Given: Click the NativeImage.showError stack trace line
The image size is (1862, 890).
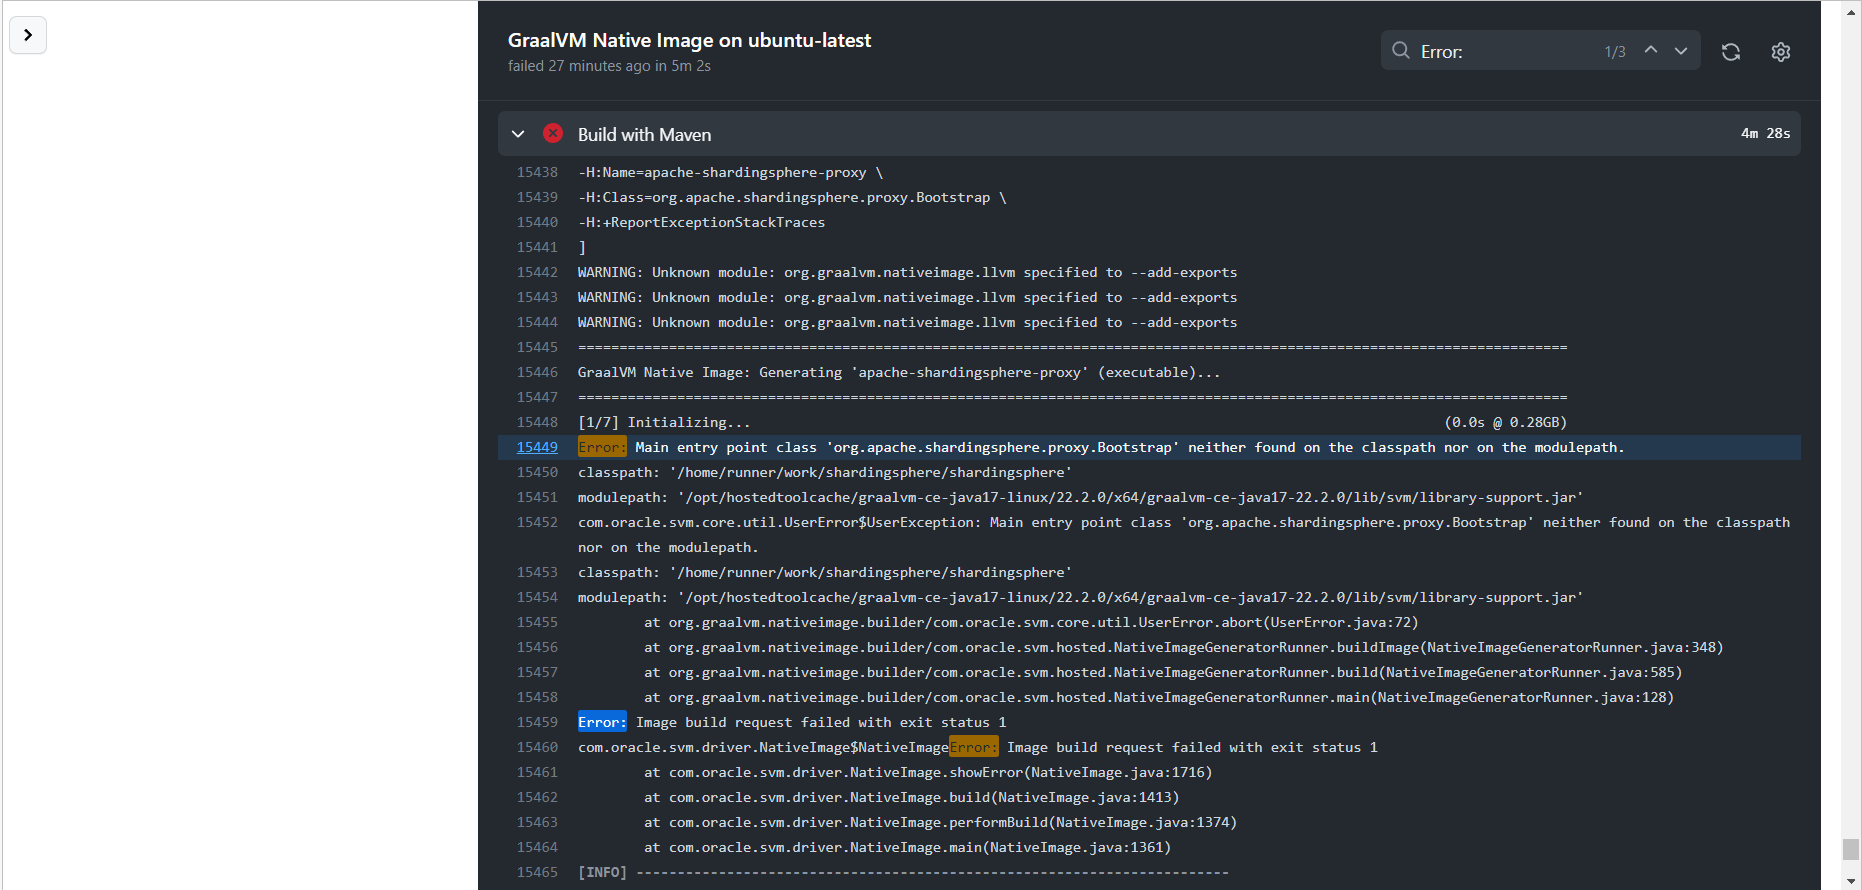Looking at the screenshot, I should [928, 772].
